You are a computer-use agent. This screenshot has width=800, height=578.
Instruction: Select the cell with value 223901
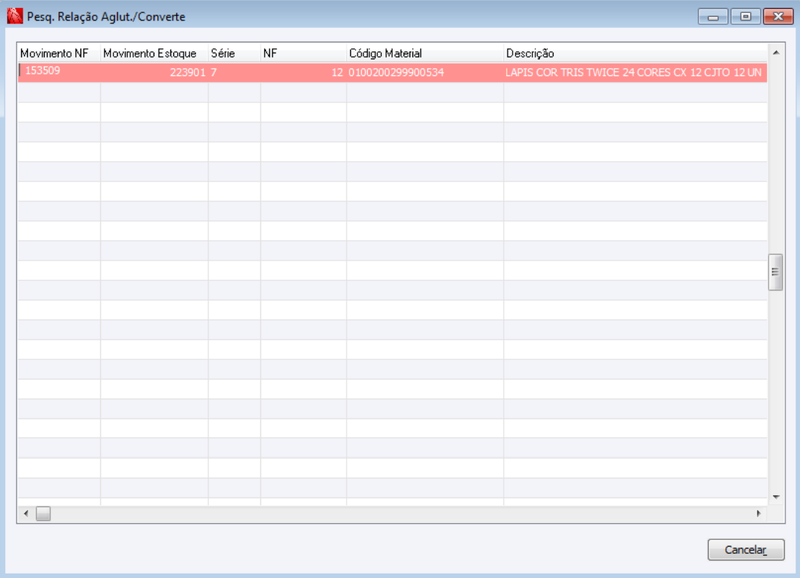(154, 72)
